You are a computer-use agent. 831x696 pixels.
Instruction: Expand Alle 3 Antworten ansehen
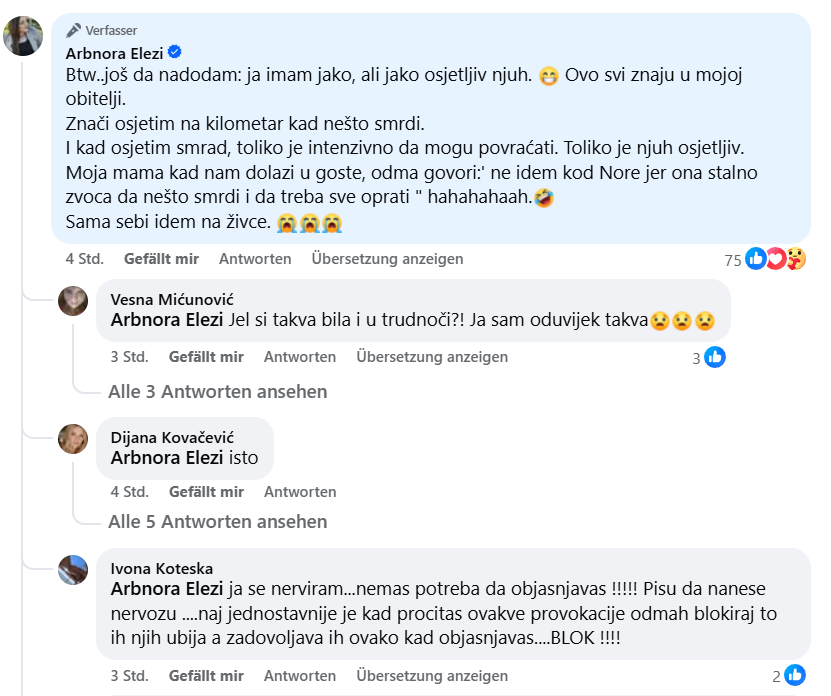[x=217, y=392]
